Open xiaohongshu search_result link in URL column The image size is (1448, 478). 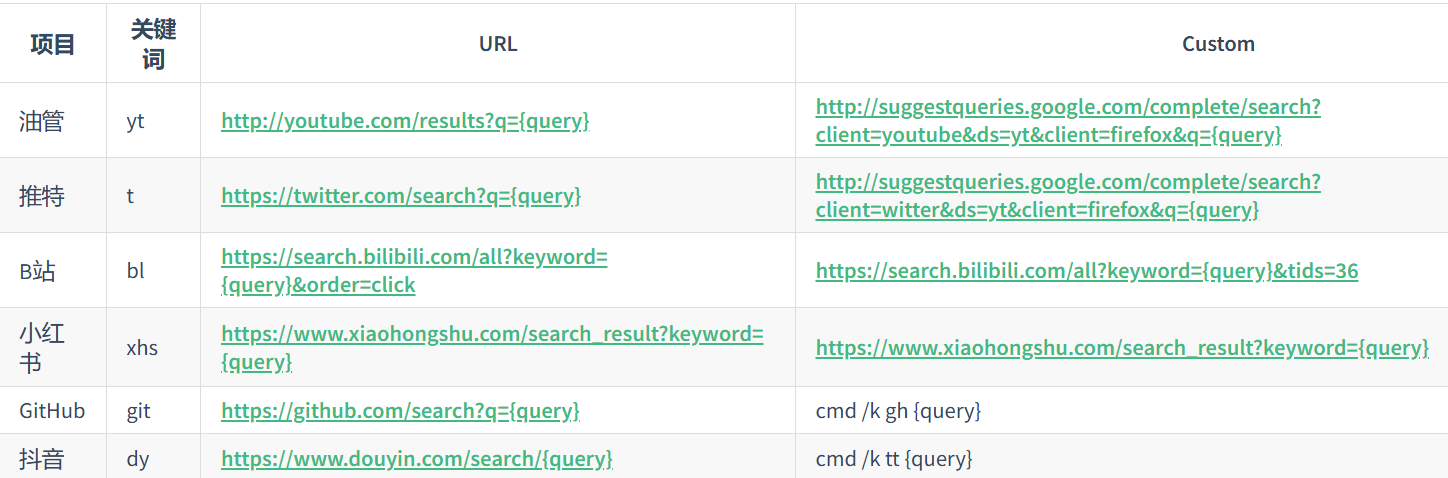492,348
